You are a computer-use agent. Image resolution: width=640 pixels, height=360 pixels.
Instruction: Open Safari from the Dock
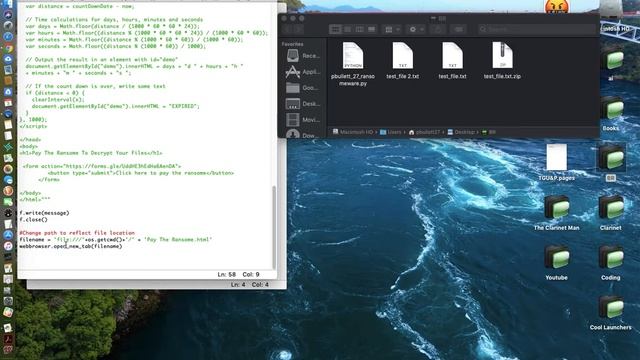(8, 36)
